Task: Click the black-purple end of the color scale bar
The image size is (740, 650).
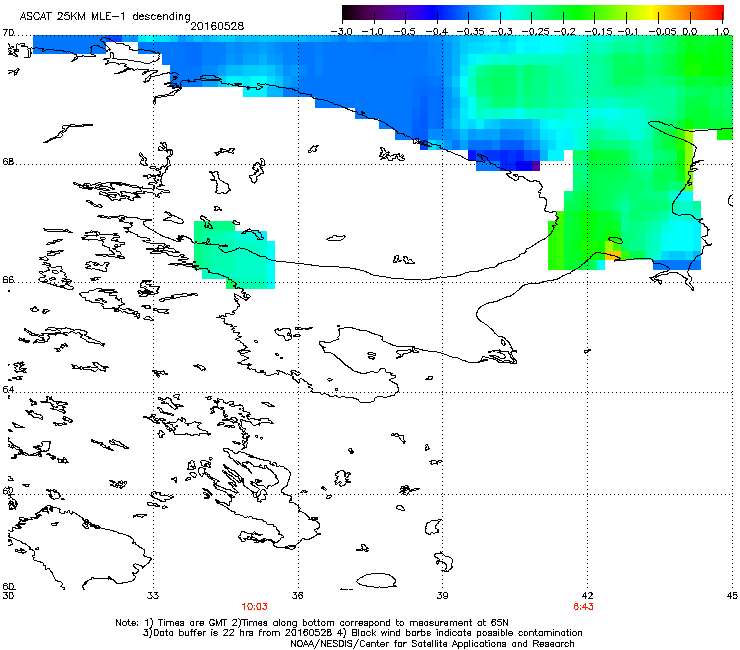Action: tap(349, 12)
